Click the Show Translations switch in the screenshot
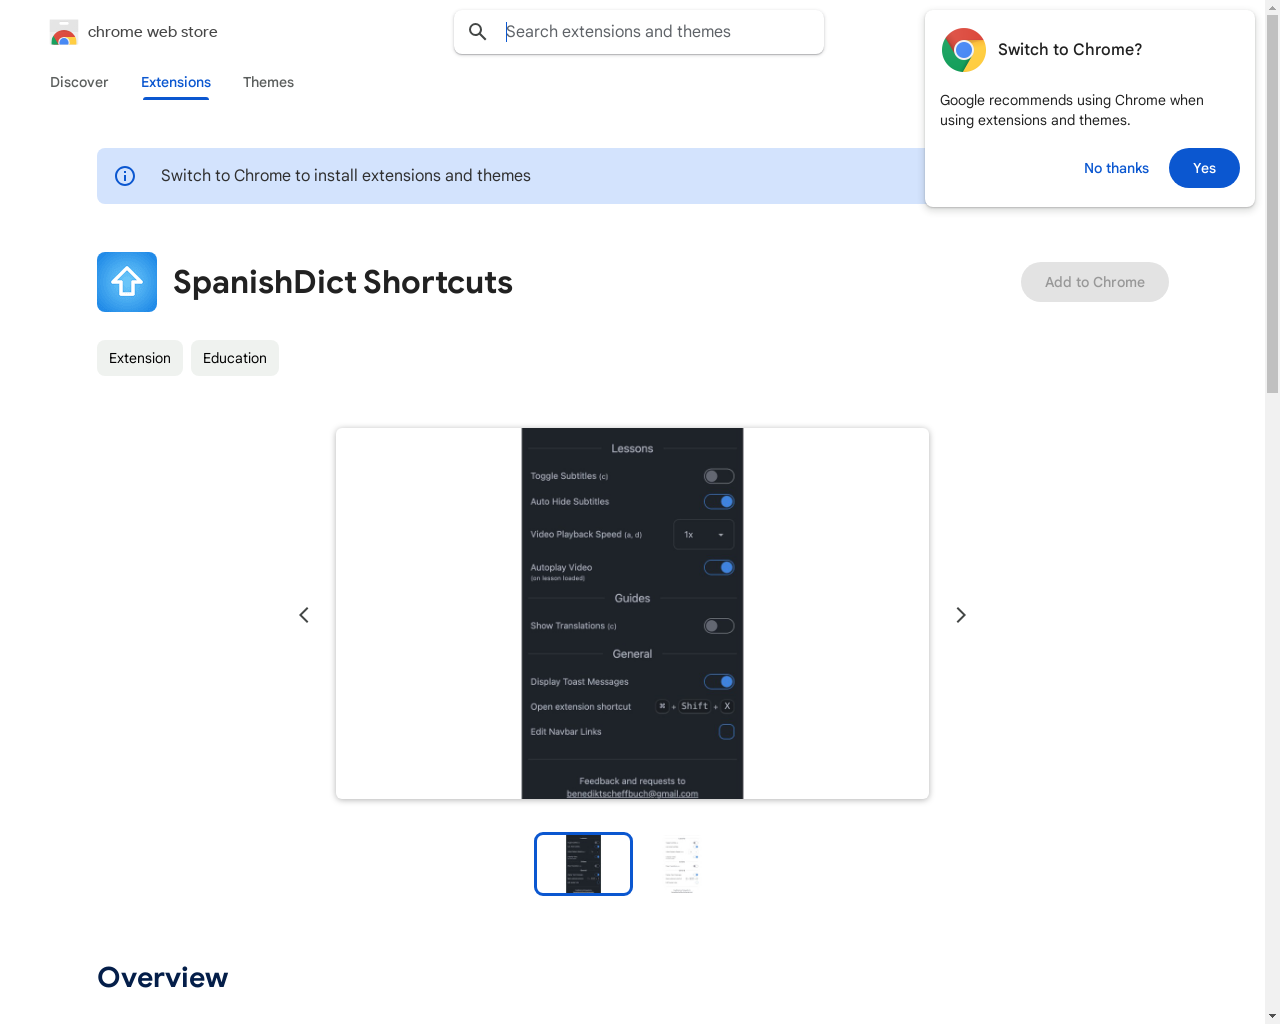This screenshot has height=1024, width=1280. click(719, 626)
